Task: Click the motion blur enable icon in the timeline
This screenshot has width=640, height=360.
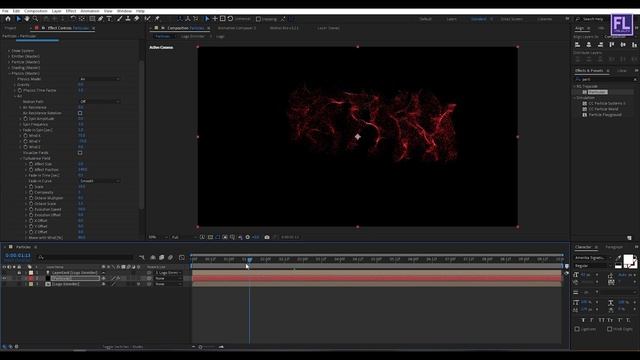Action: click(170, 257)
